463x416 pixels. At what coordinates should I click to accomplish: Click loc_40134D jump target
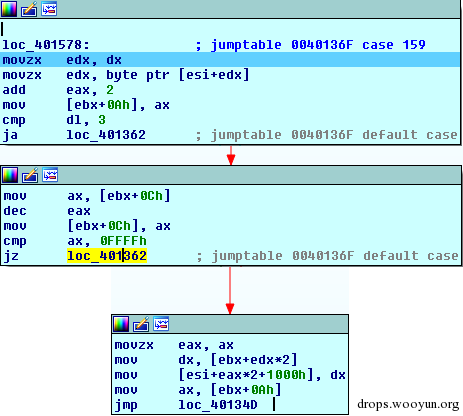(218, 405)
